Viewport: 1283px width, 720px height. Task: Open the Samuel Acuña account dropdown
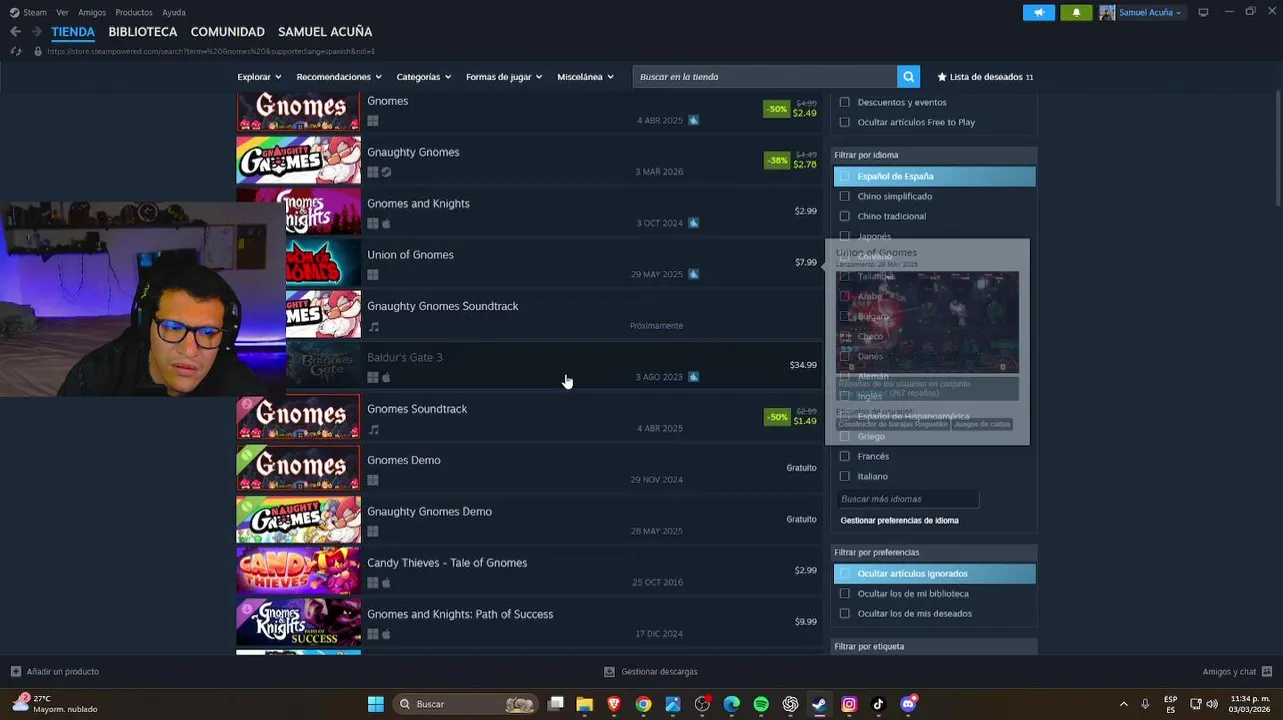[x=1150, y=12]
